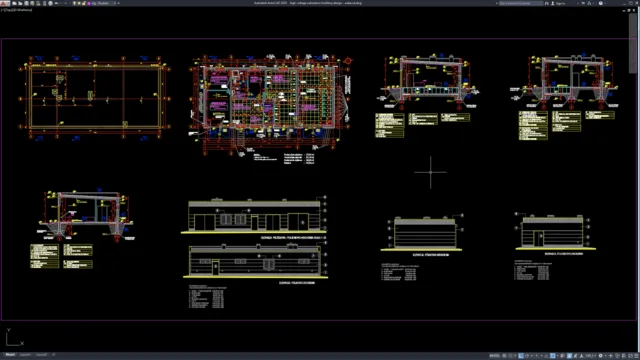Toggle Object snap tracking
640x360 pixels.
click(547, 356)
